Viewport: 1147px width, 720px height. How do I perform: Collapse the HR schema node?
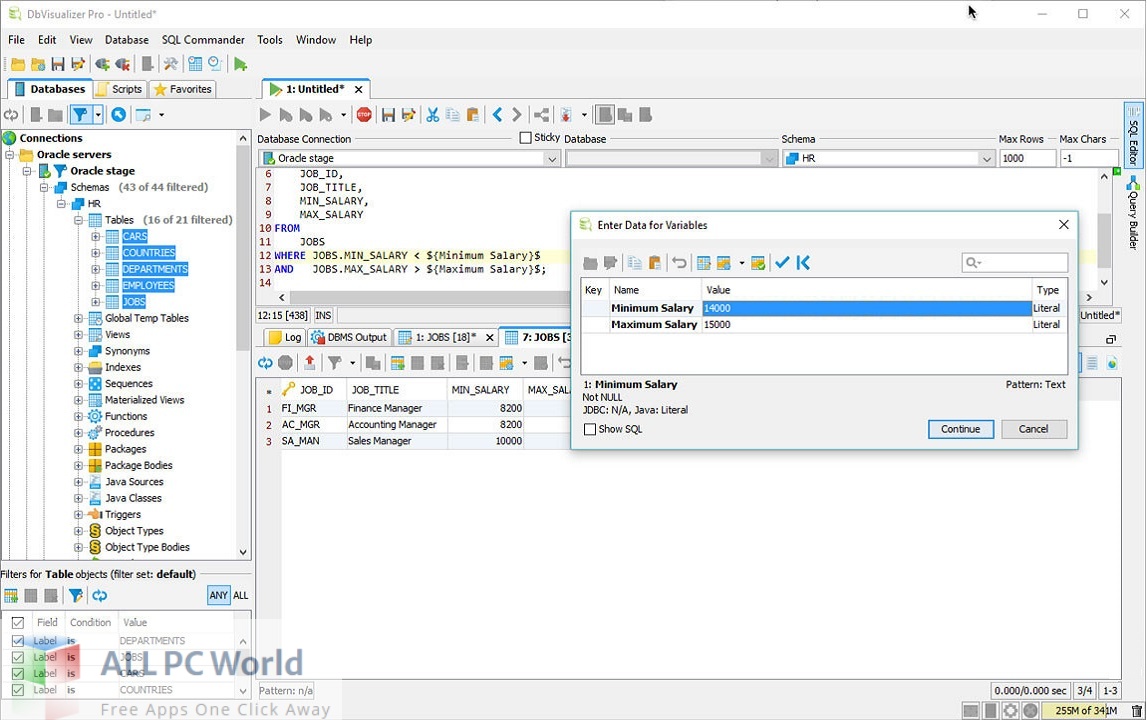tap(61, 203)
